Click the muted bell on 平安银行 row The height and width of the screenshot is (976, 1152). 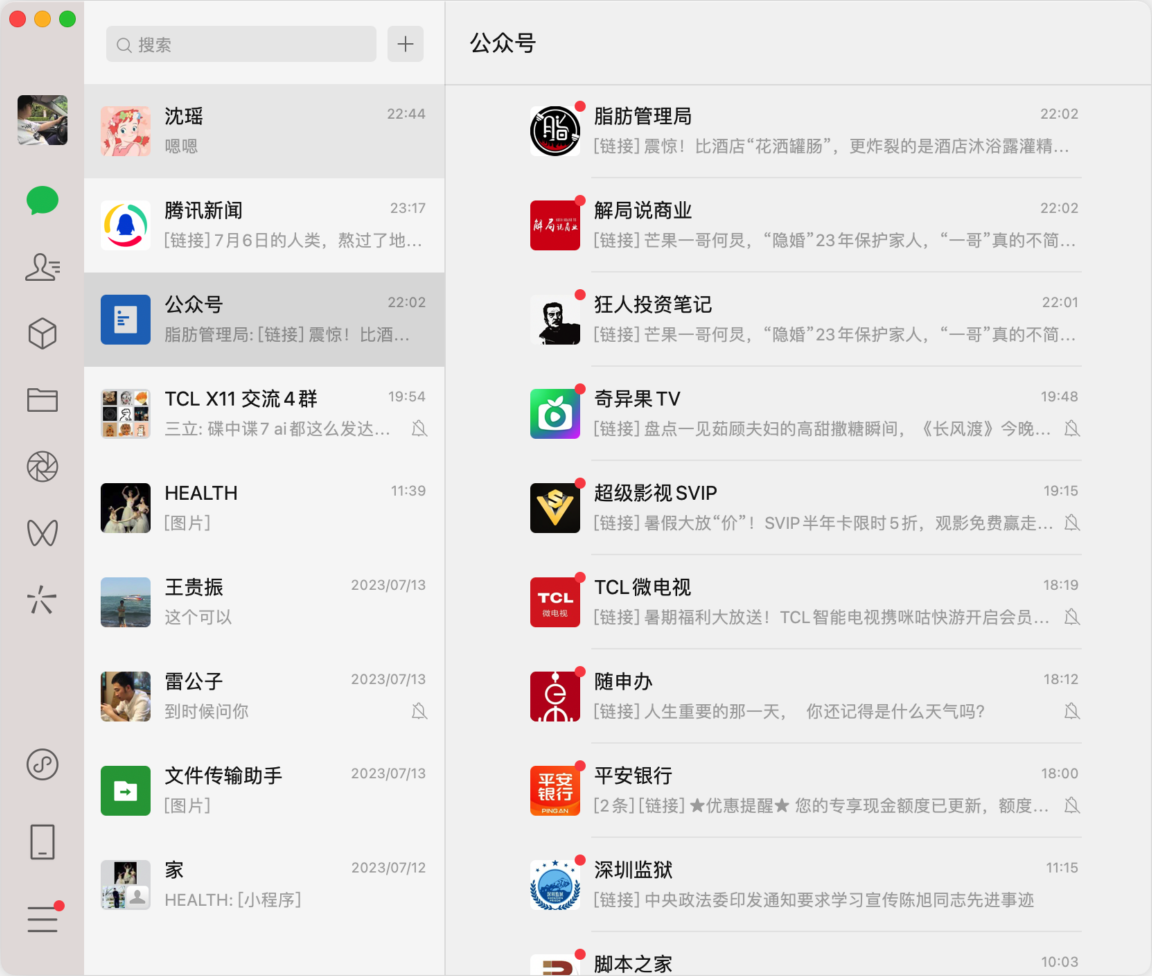(1072, 805)
